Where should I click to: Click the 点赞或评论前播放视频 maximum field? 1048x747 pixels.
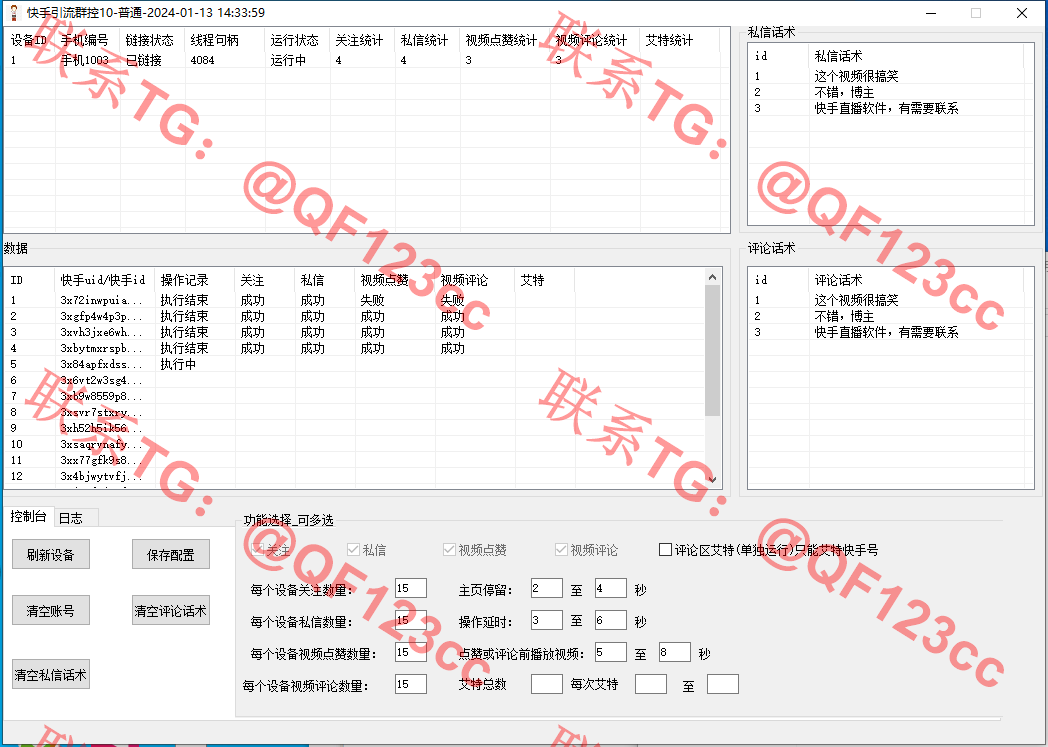674,652
